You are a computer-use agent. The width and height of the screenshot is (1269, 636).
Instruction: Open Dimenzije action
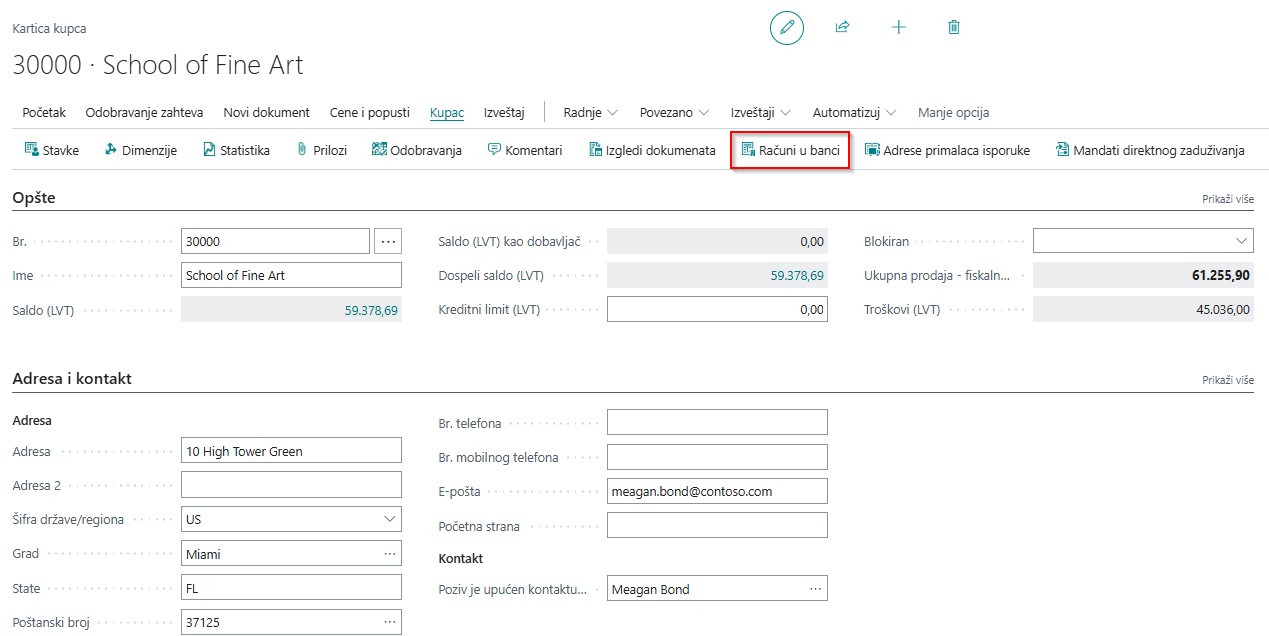pyautogui.click(x=140, y=151)
